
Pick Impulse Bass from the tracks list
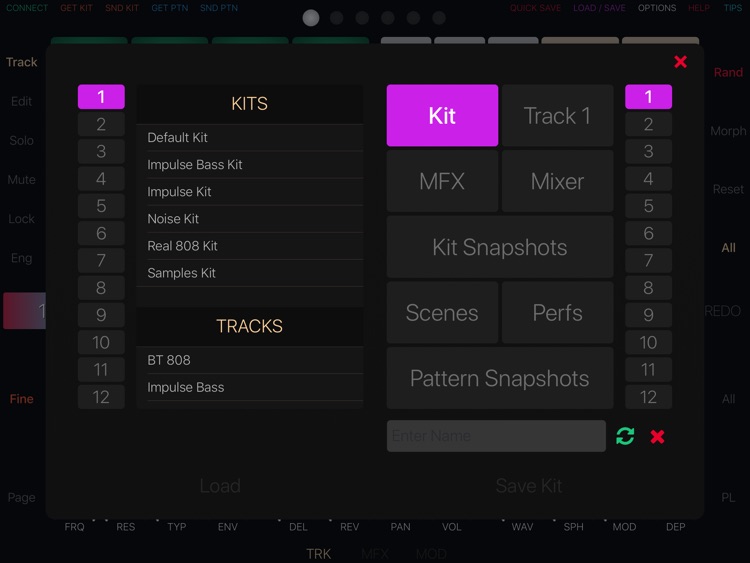pos(250,387)
